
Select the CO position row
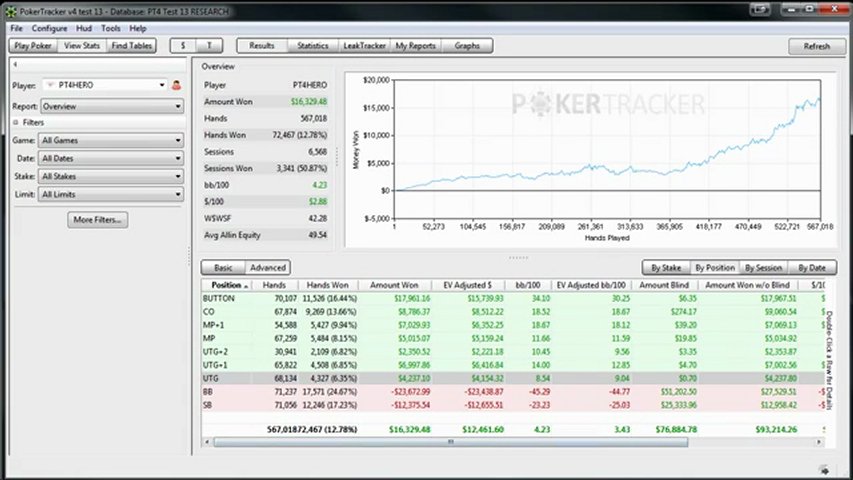tap(513, 312)
